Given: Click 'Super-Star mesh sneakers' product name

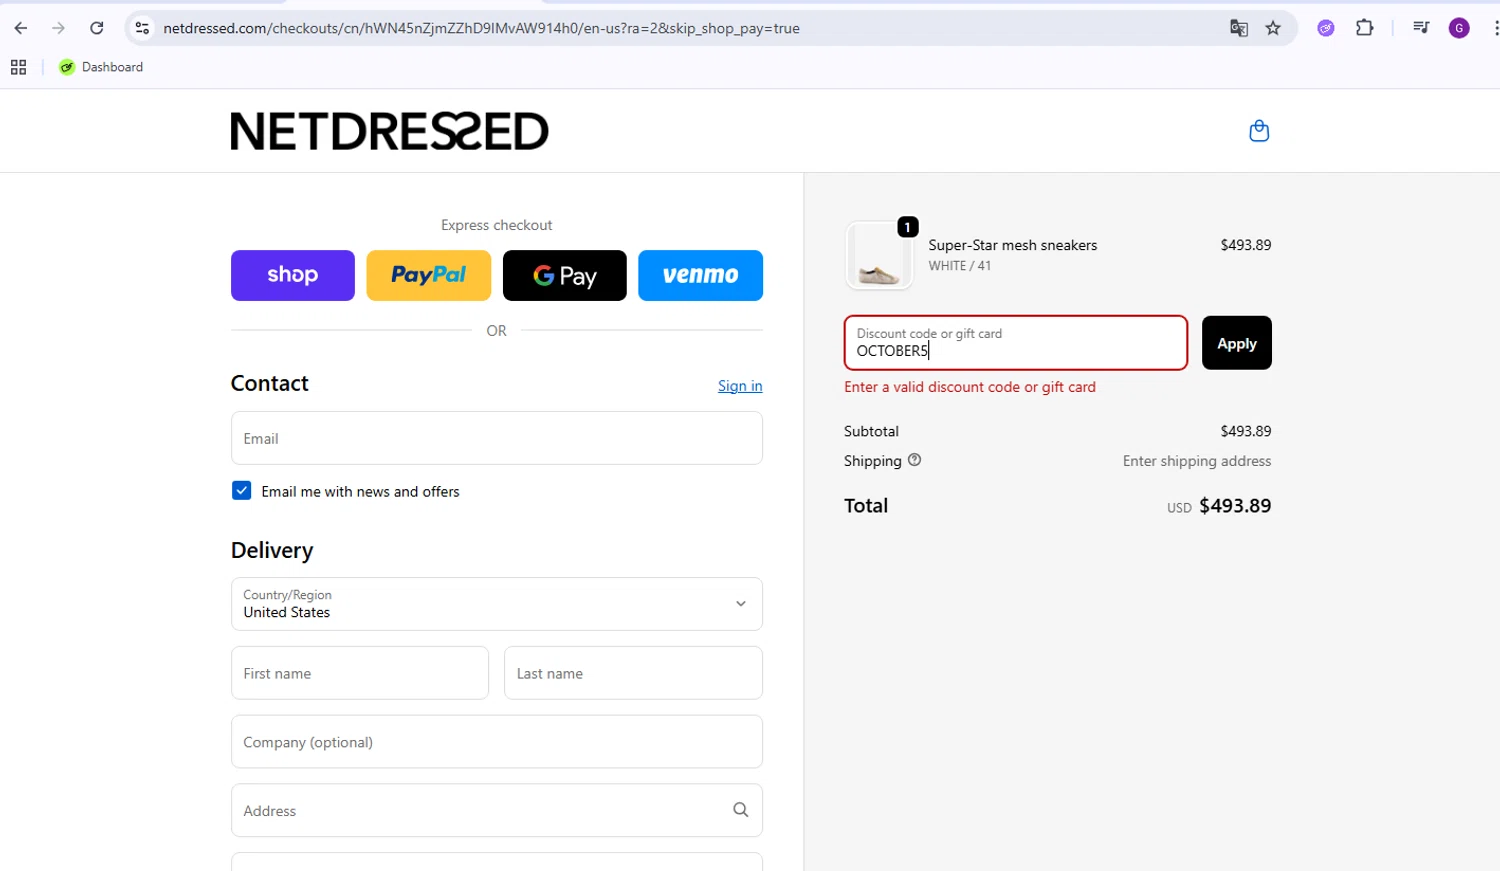Looking at the screenshot, I should pos(1013,245).
